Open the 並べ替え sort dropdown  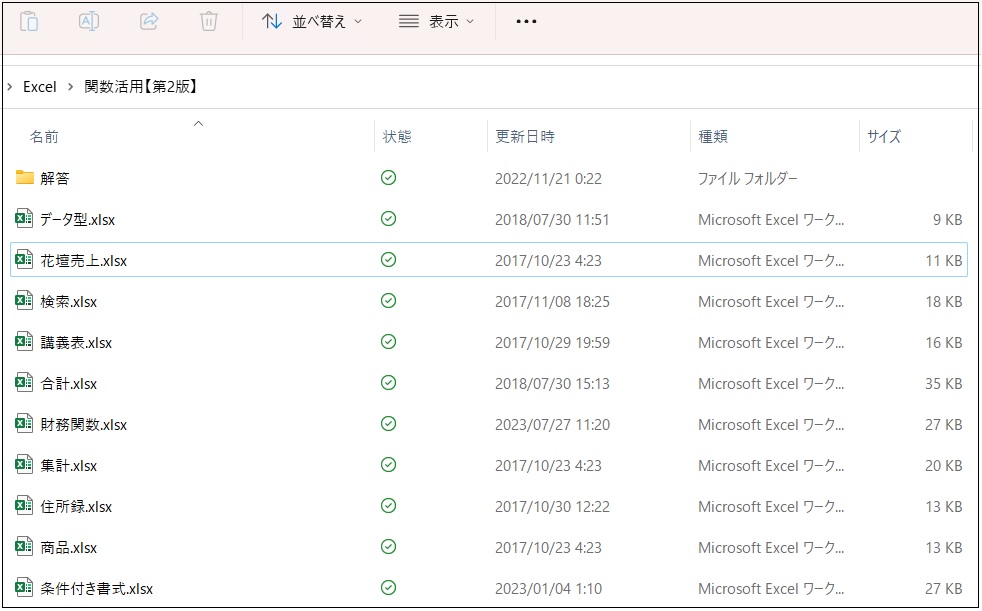pos(312,21)
